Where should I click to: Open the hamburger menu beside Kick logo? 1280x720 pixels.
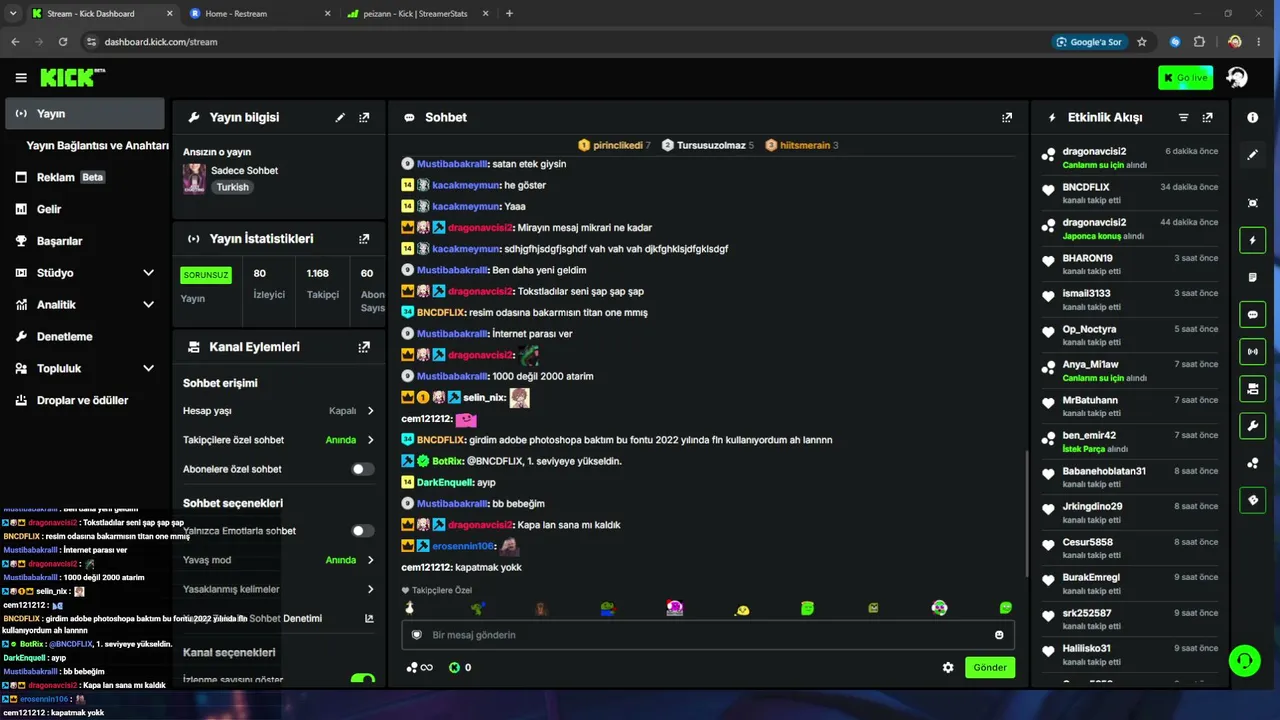pos(21,78)
